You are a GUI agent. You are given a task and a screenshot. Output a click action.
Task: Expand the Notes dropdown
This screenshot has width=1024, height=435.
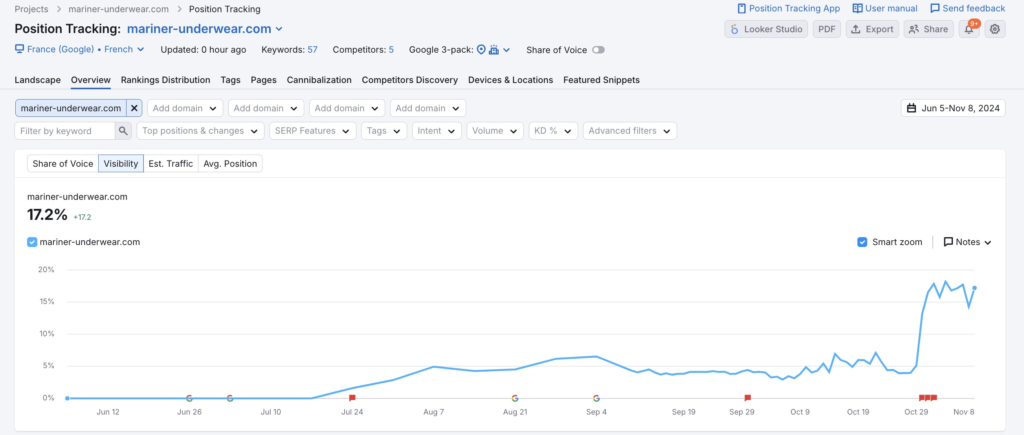968,242
